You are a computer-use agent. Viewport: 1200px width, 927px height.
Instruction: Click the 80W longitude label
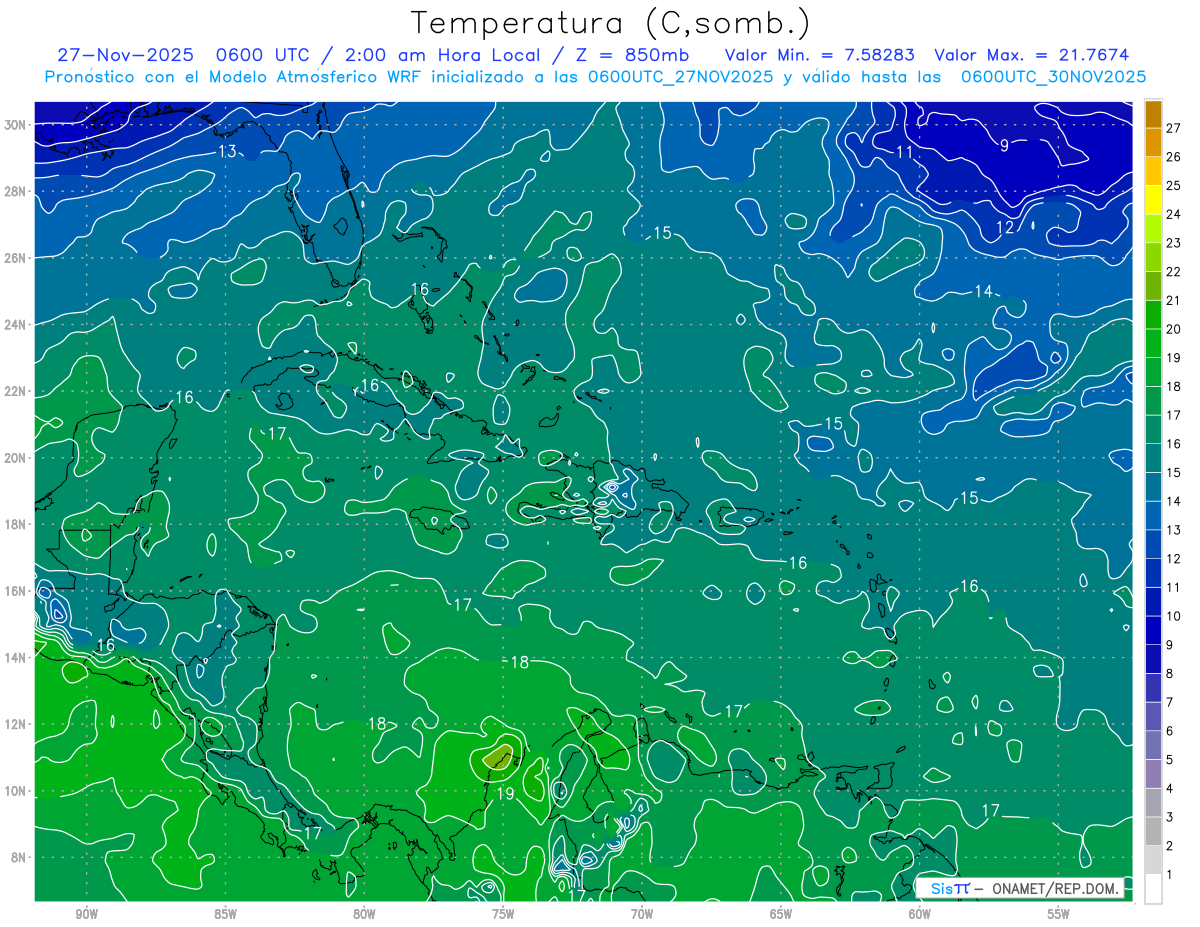[x=364, y=914]
